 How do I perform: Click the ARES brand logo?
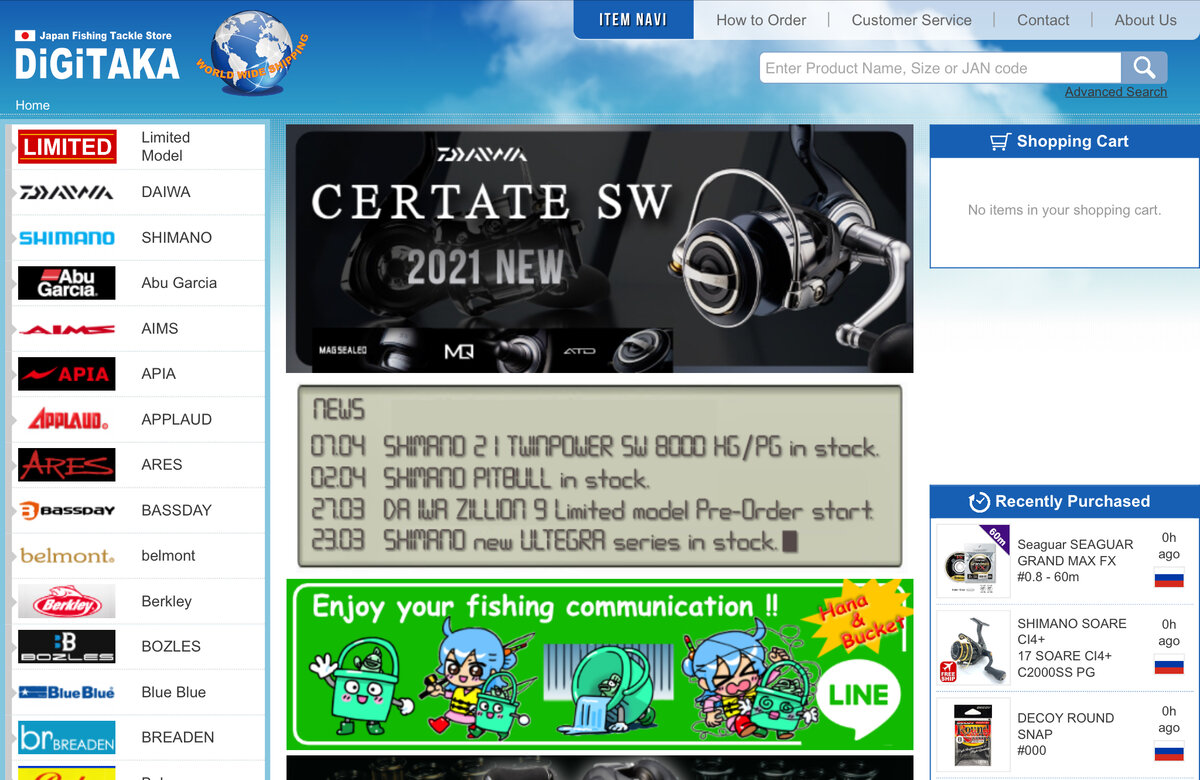[x=67, y=465]
